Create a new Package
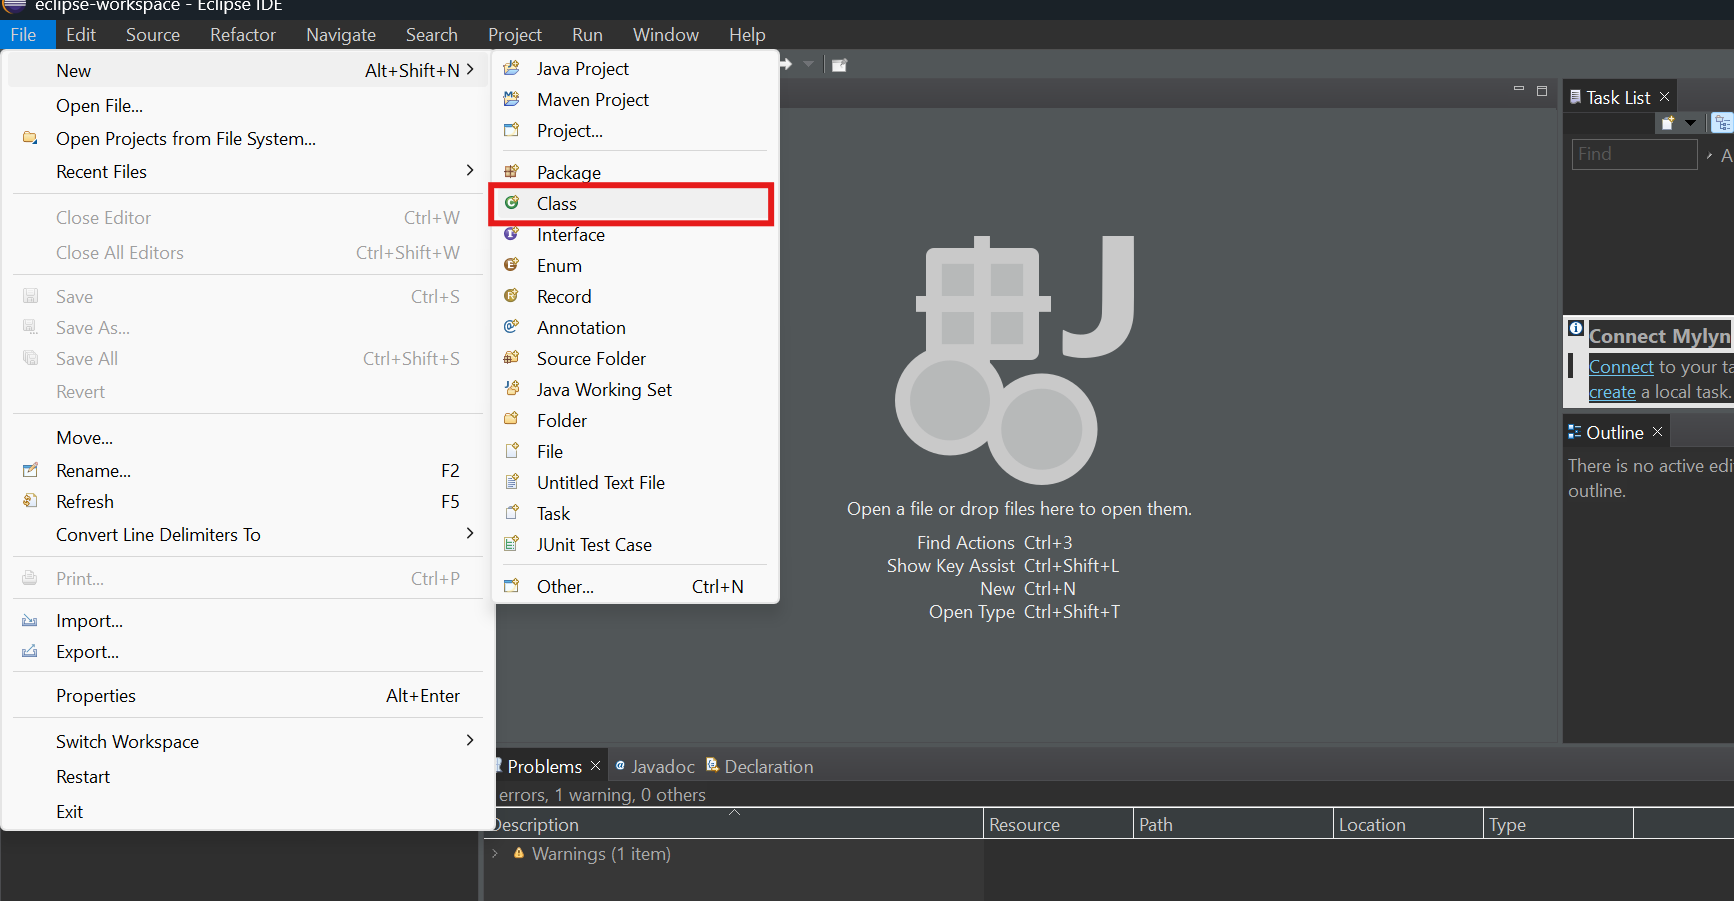The width and height of the screenshot is (1734, 901). 634,172
